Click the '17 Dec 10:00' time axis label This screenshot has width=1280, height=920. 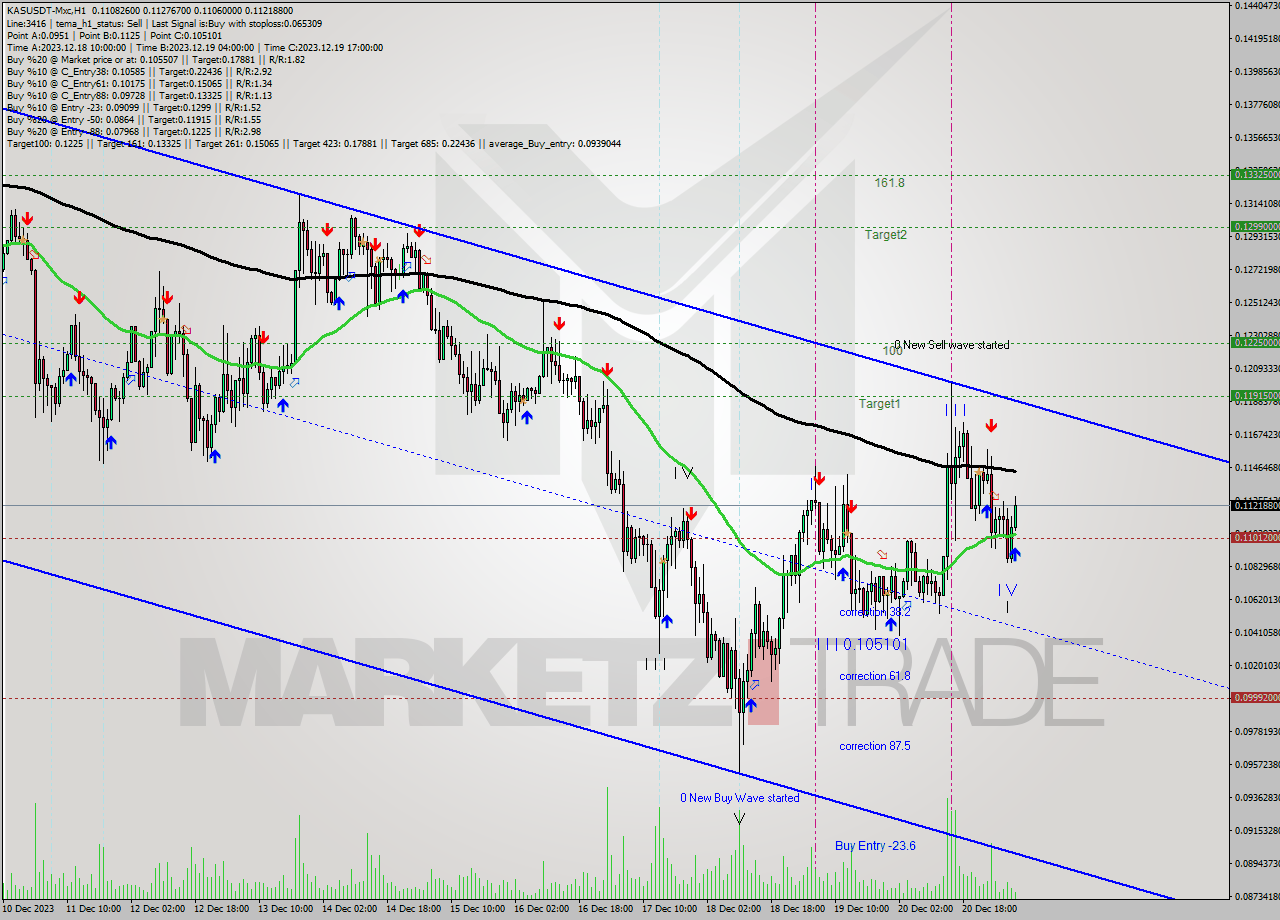coord(669,909)
